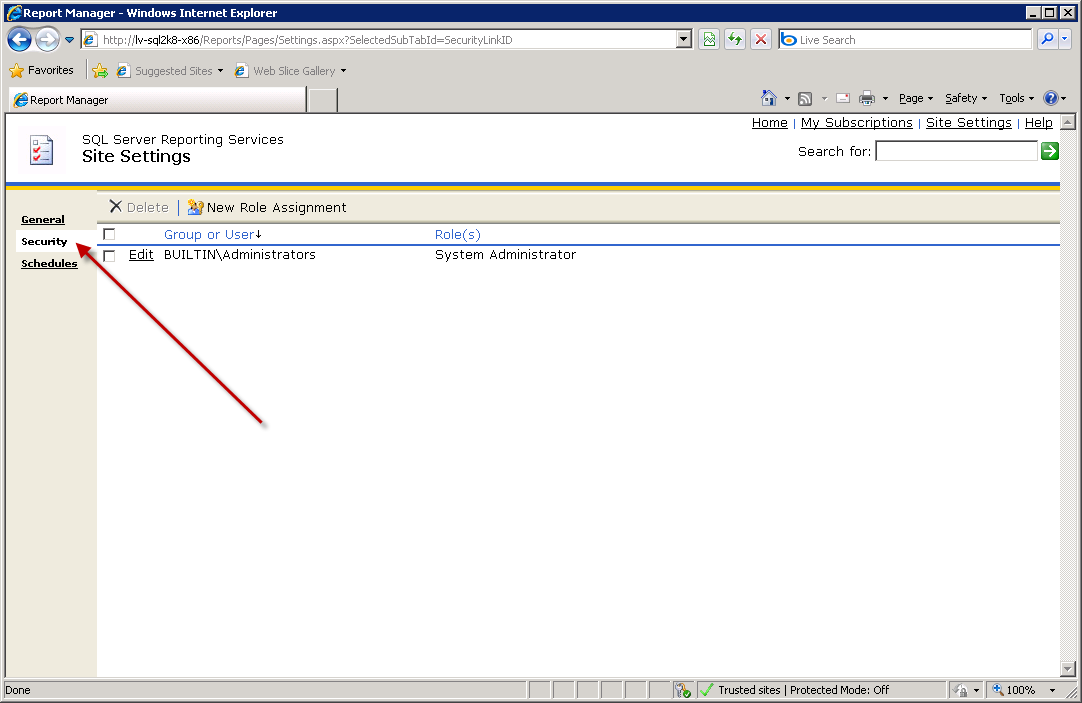Open the Tools menu
The height and width of the screenshot is (703, 1082).
(x=1016, y=98)
